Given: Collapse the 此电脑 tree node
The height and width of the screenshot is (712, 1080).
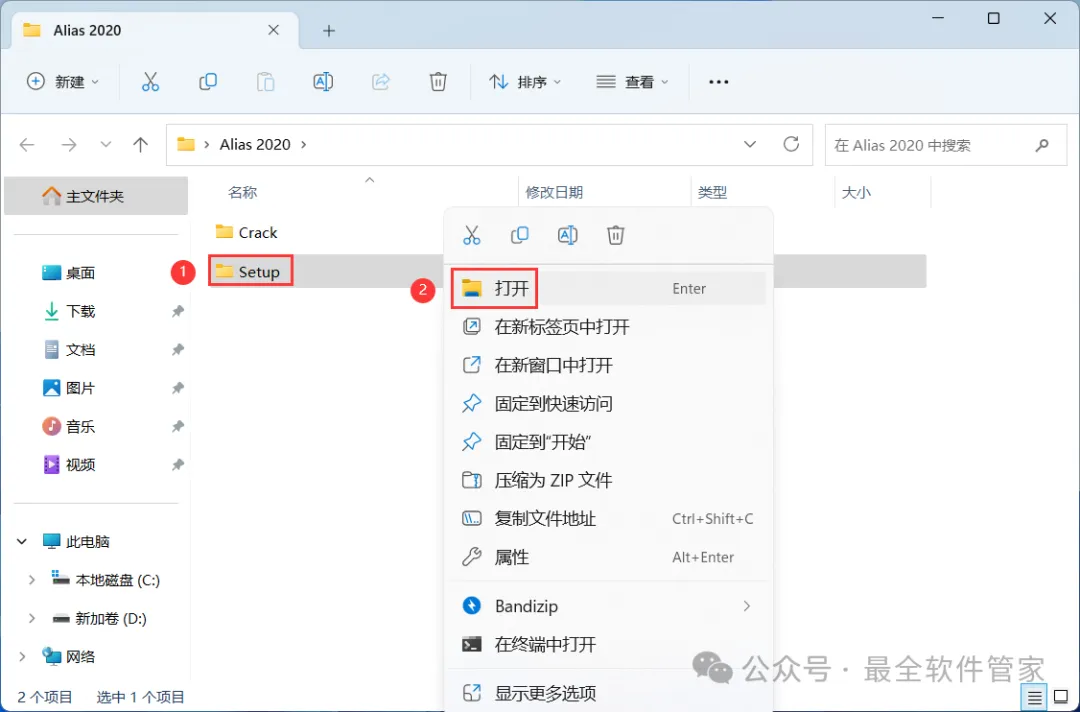Looking at the screenshot, I should coord(22,542).
